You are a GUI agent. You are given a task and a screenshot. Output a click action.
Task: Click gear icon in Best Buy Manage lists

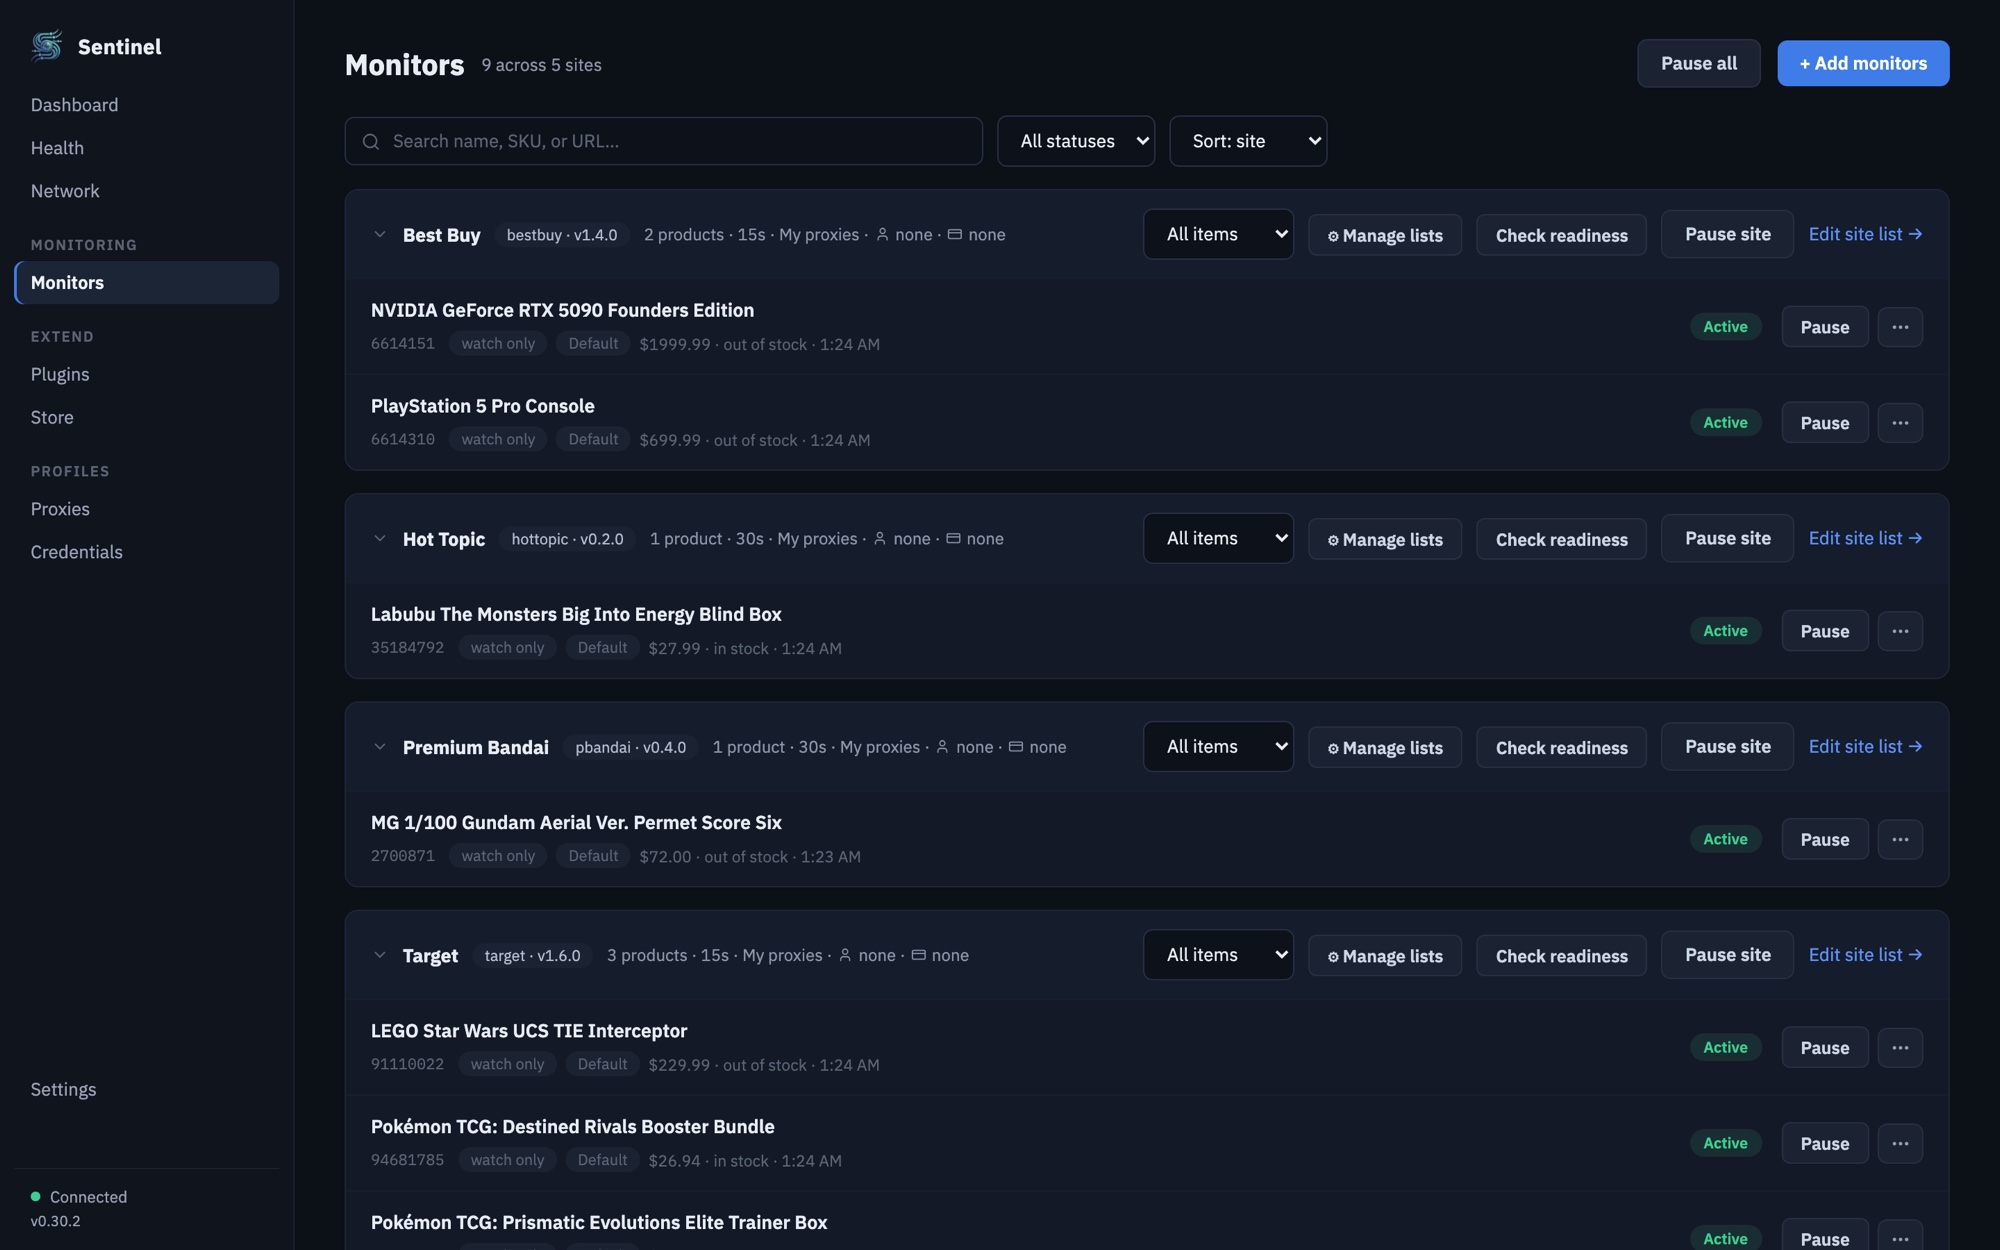[1333, 236]
